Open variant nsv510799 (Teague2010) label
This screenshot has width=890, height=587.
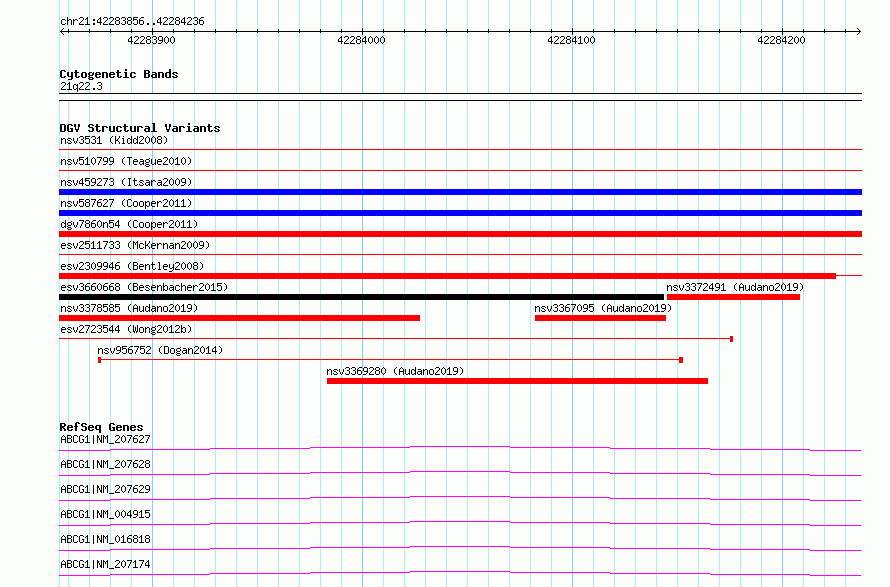[x=126, y=161]
